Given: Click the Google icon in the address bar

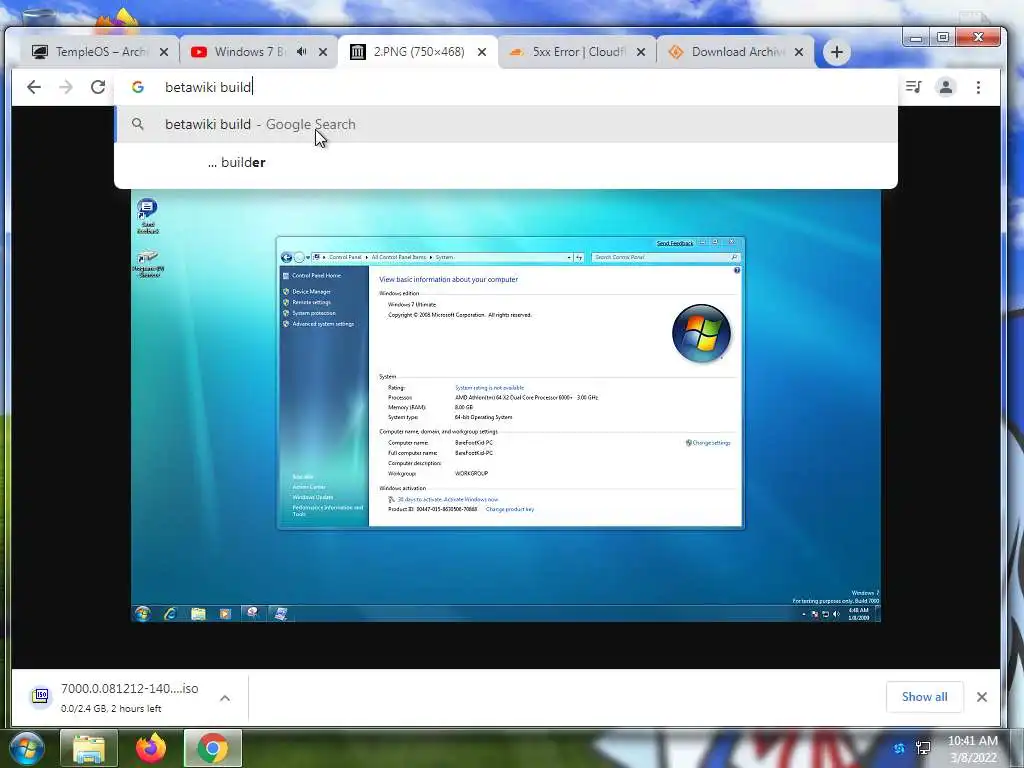Looking at the screenshot, I should click(138, 87).
